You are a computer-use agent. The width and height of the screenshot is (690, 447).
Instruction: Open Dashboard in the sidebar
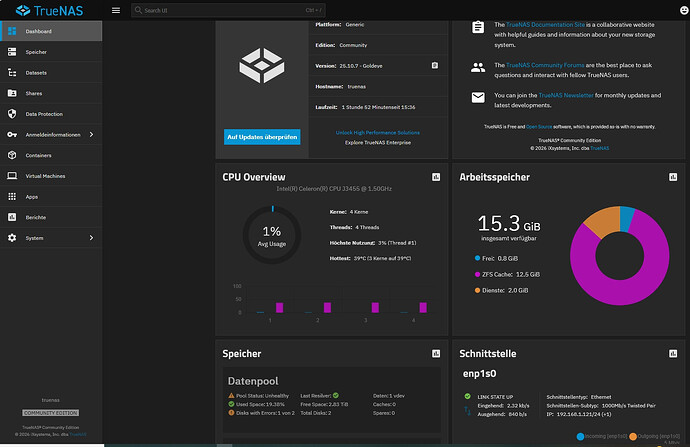(x=51, y=31)
